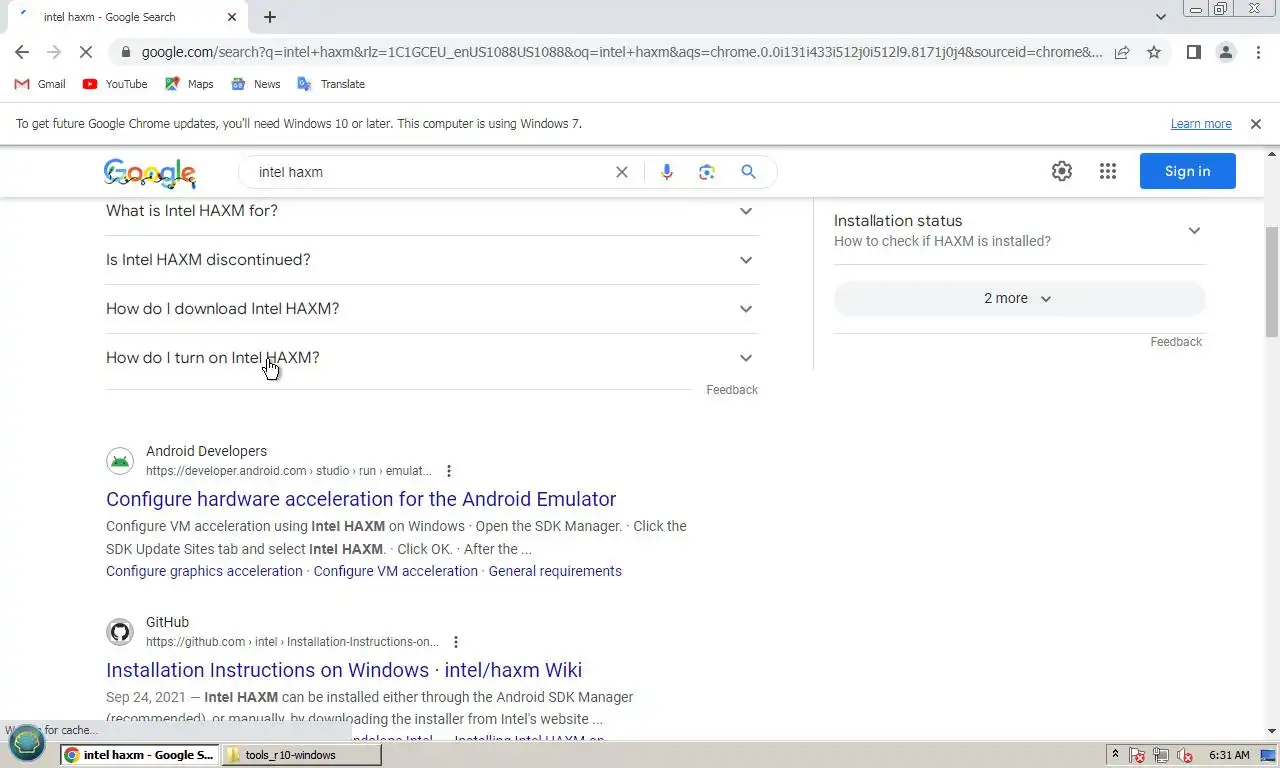Image resolution: width=1280 pixels, height=768 pixels.
Task: Click the Action Center flag tray icon
Action: pos(1137,755)
